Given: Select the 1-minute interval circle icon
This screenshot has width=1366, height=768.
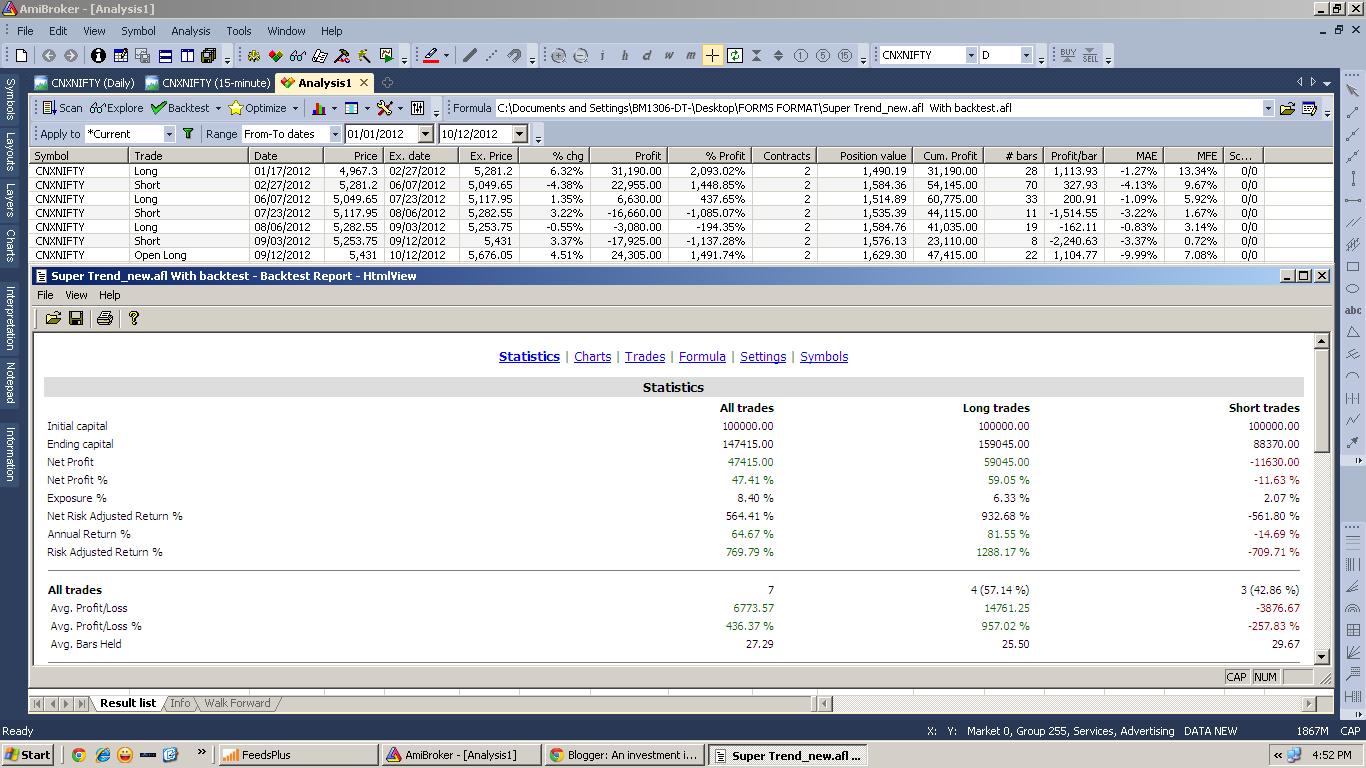Looking at the screenshot, I should [800, 56].
